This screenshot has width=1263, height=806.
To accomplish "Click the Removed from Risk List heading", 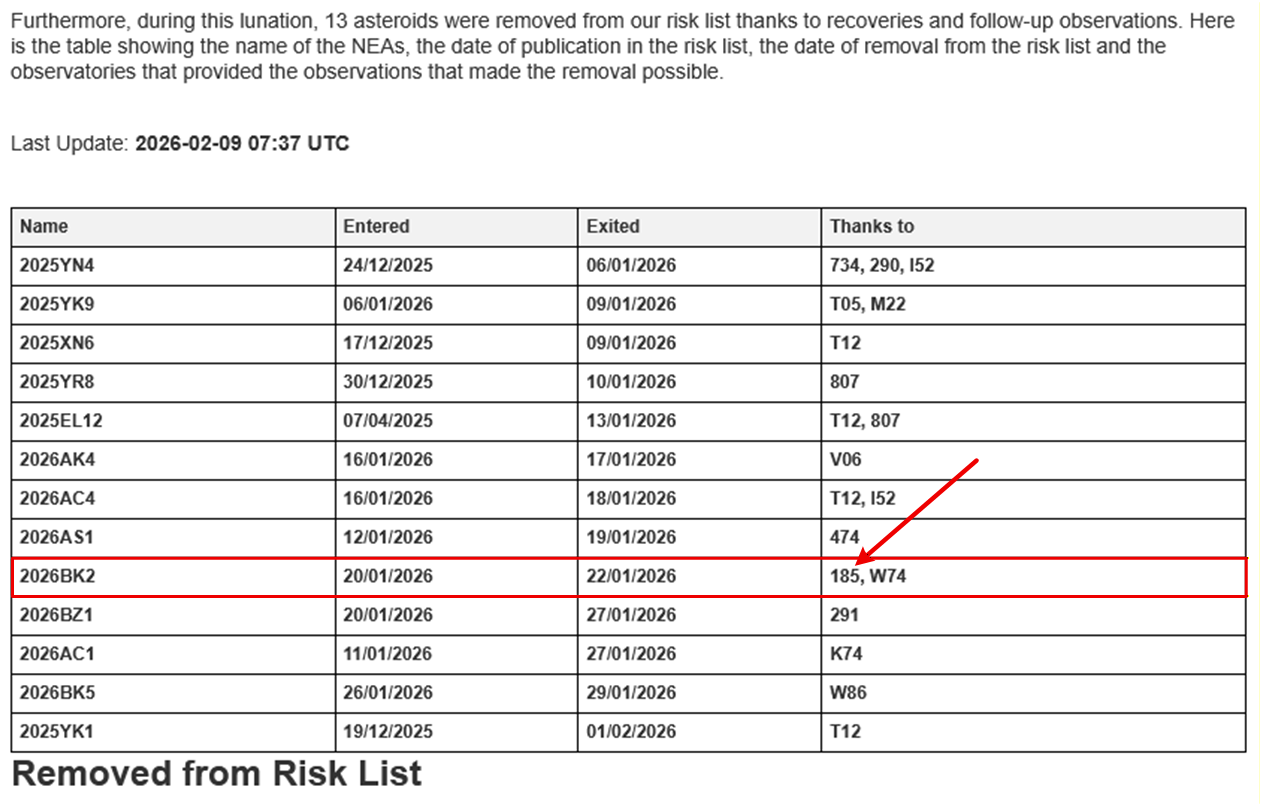I will pos(217,773).
